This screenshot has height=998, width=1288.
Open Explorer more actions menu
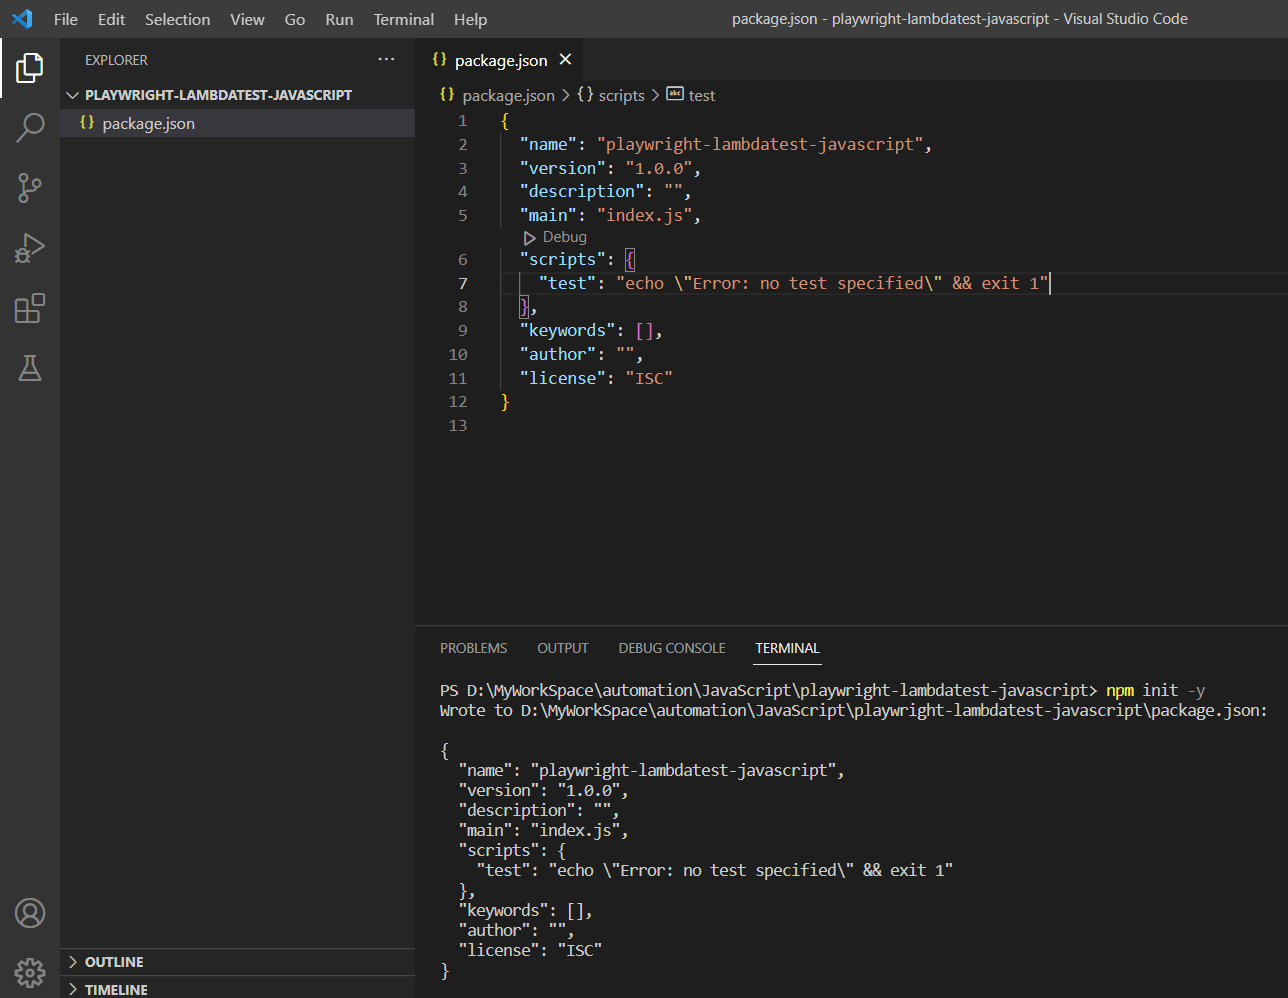click(386, 59)
